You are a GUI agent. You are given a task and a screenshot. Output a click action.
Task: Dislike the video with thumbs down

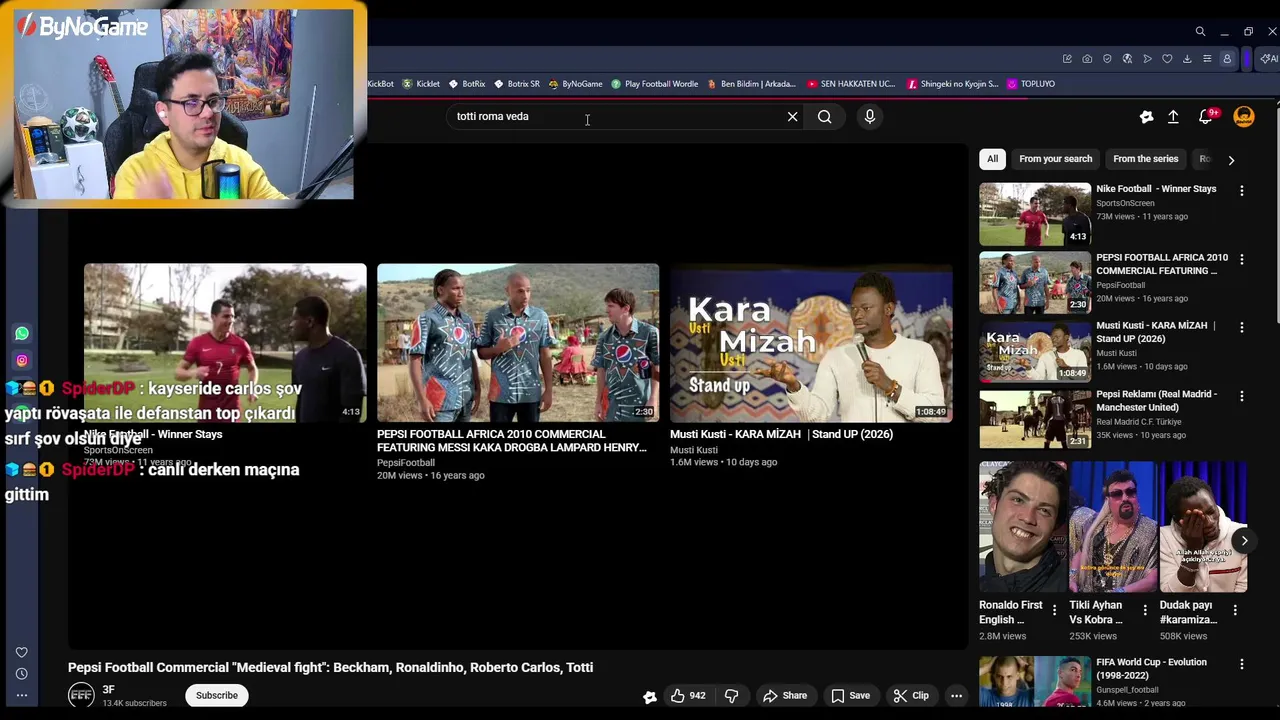pyautogui.click(x=731, y=696)
